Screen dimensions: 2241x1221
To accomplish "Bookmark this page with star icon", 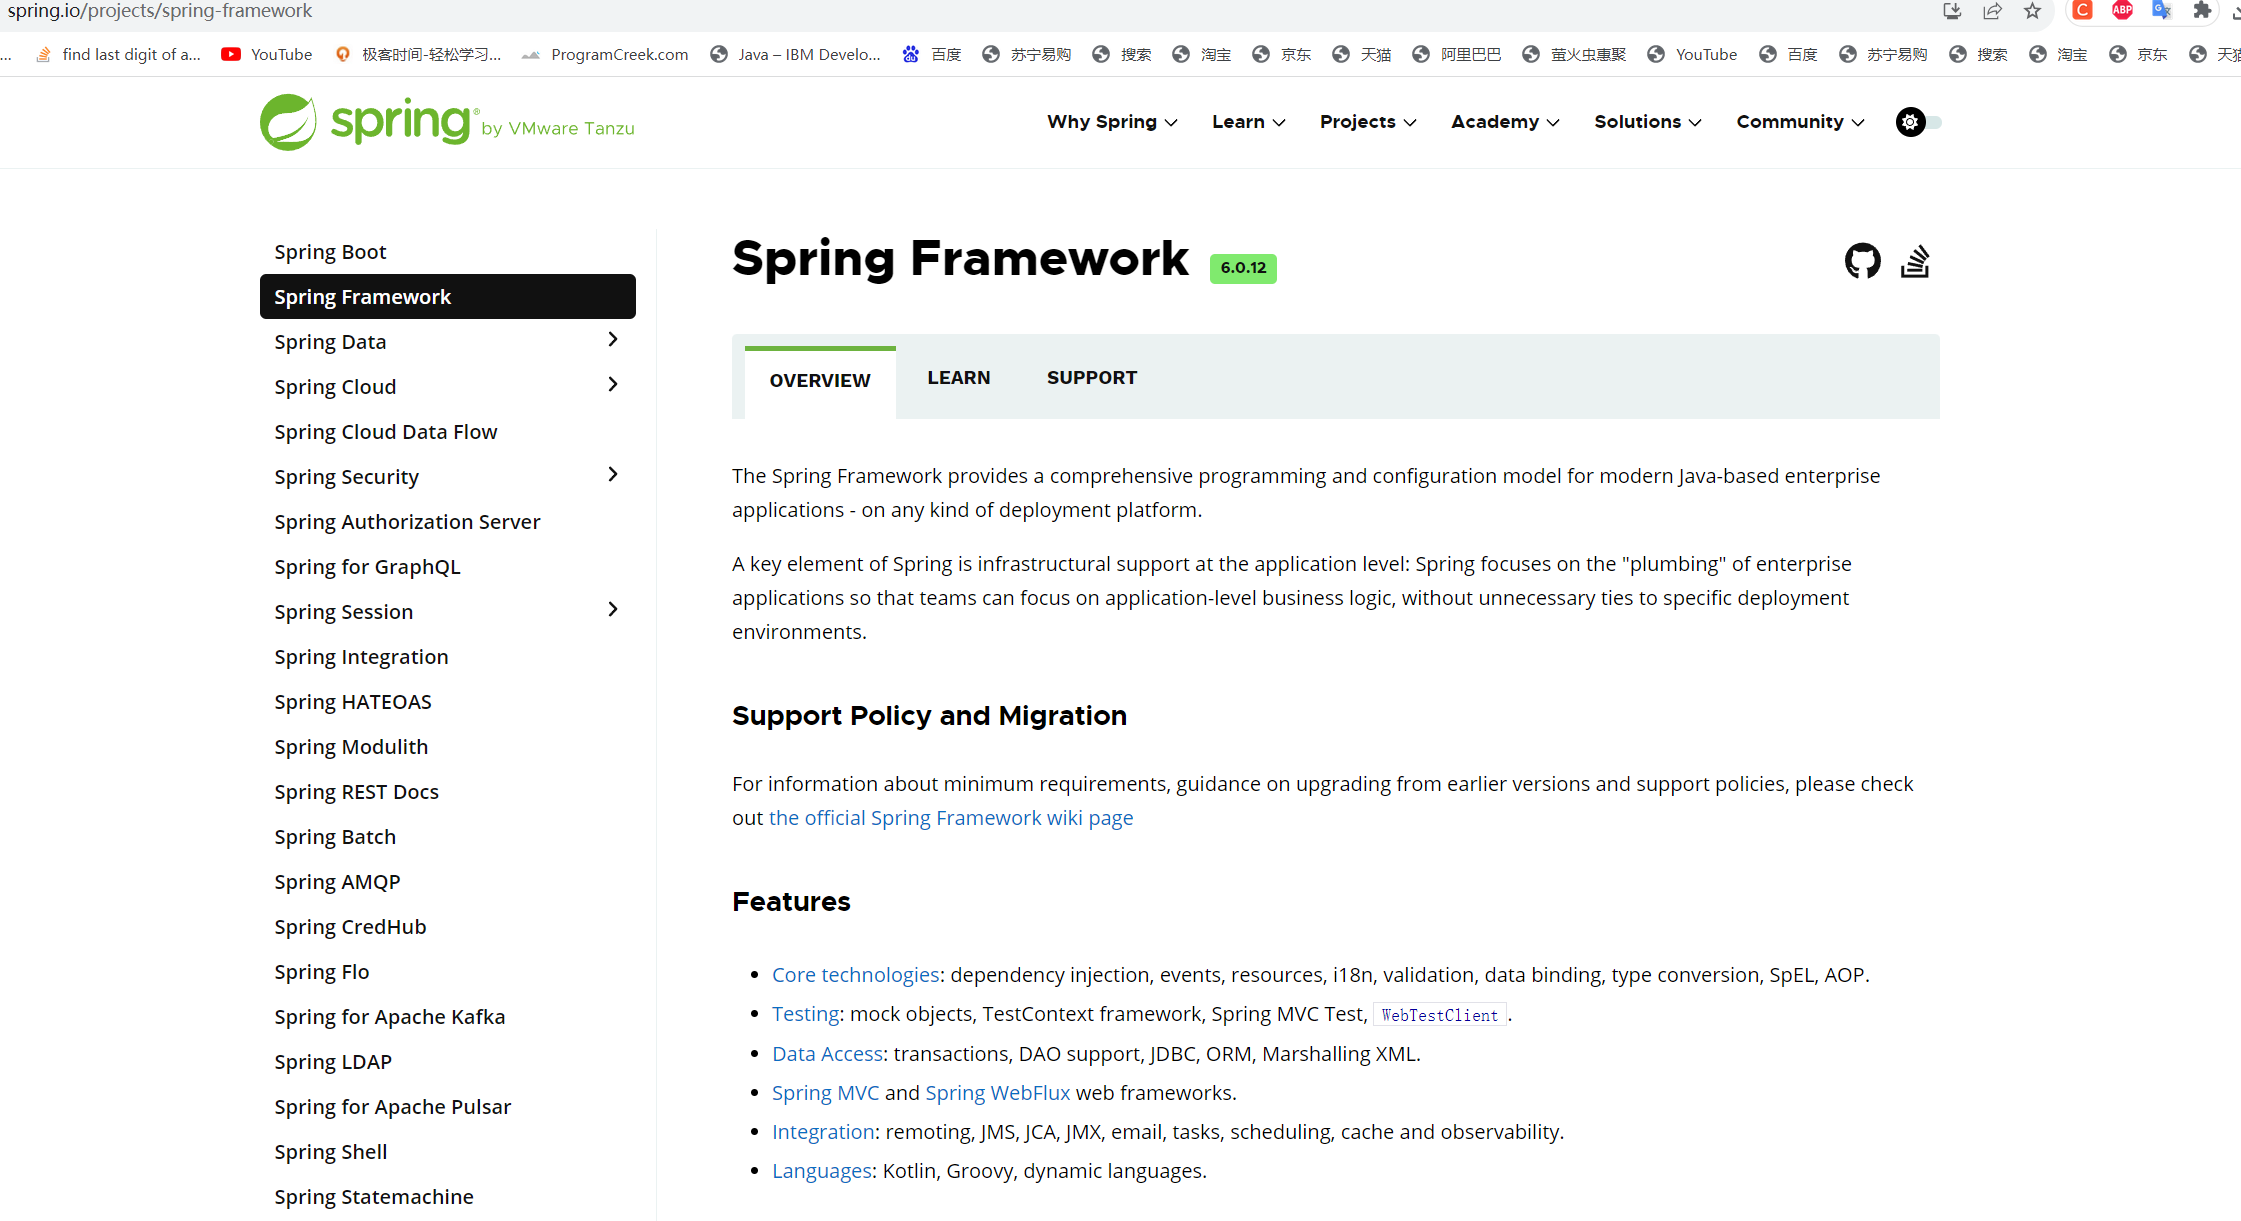I will point(2032,11).
